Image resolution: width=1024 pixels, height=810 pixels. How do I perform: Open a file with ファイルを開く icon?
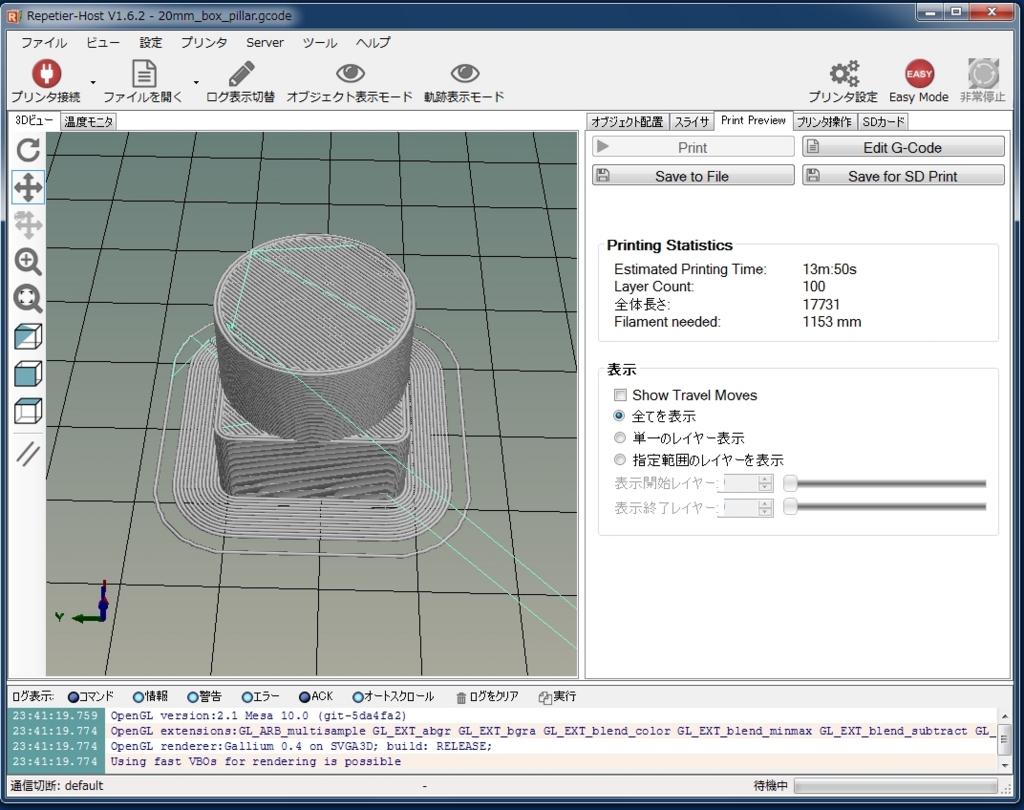(144, 74)
